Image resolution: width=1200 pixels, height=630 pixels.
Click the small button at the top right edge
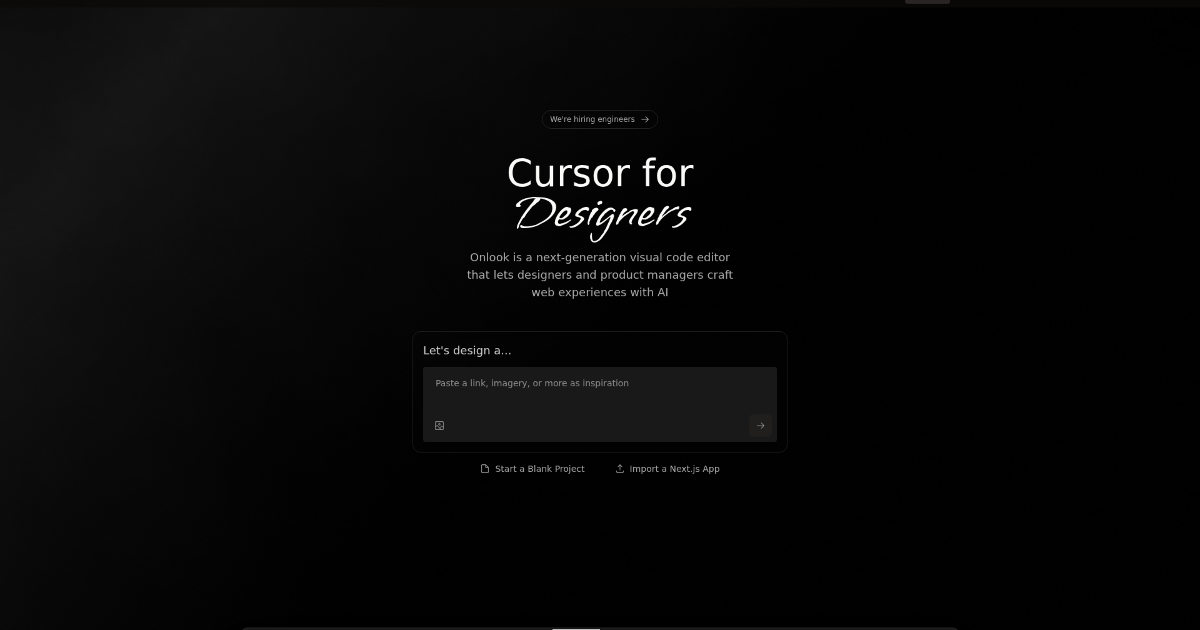[926, 2]
